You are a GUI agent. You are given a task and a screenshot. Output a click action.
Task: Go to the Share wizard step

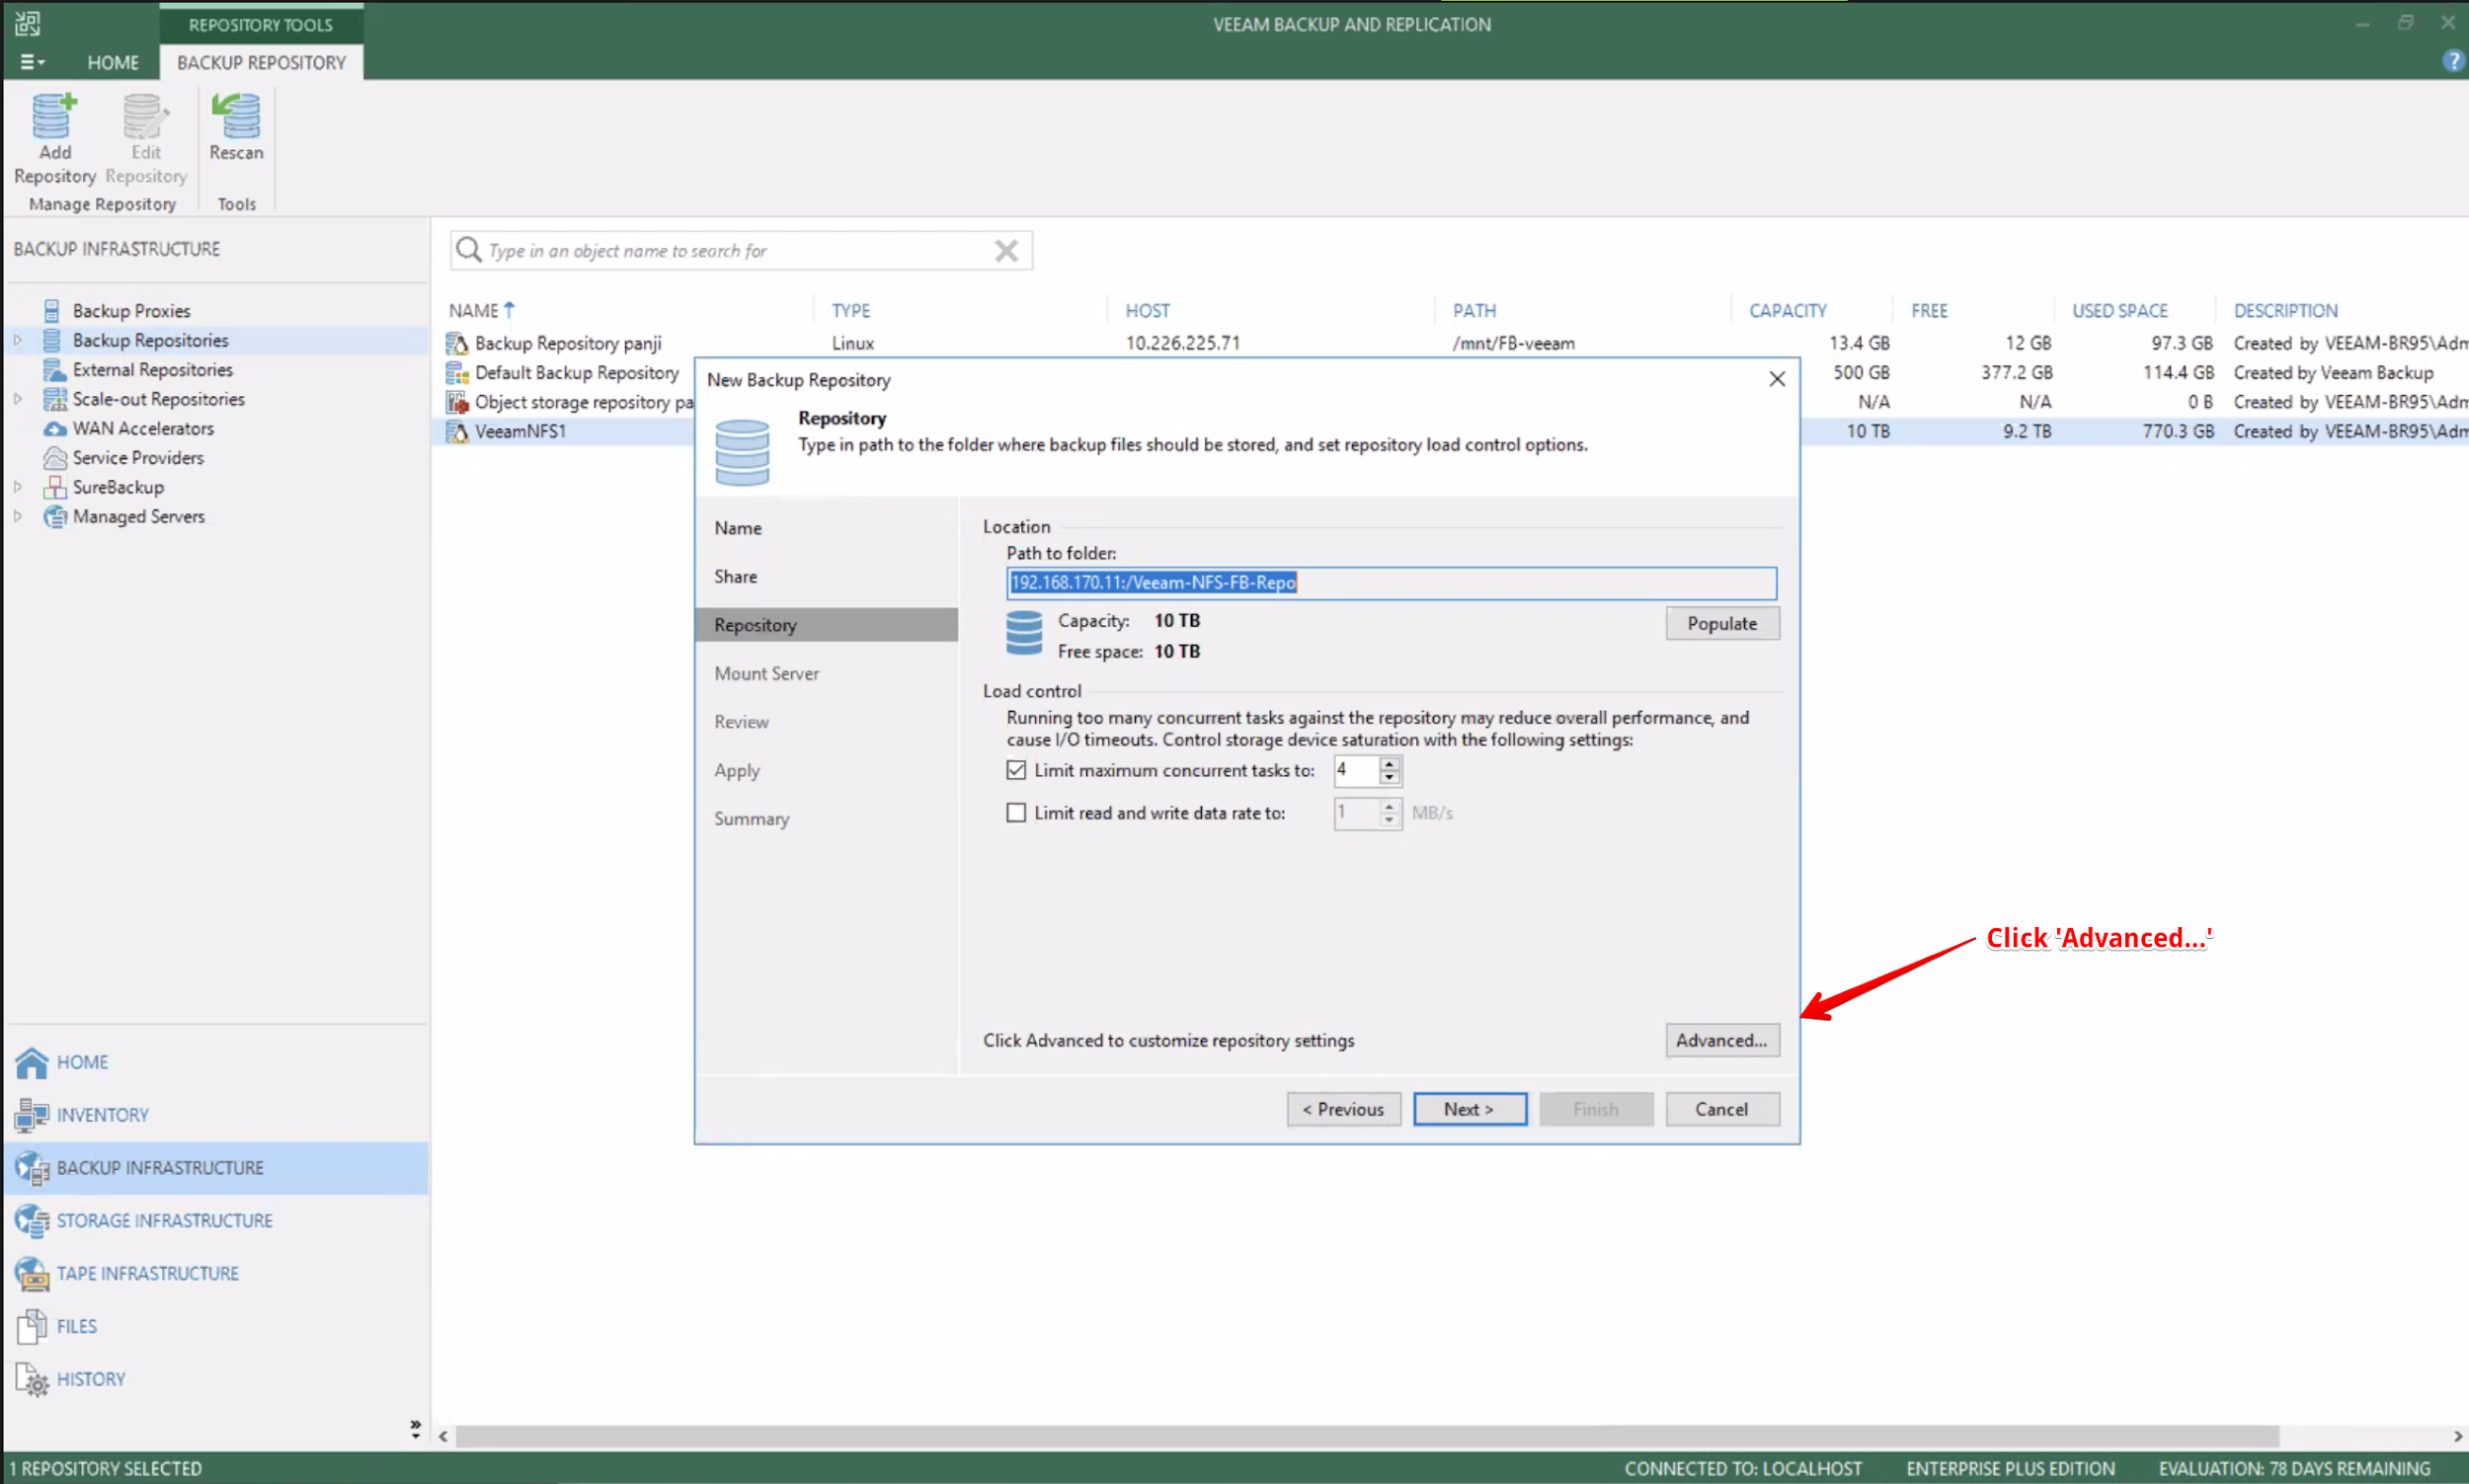click(735, 577)
